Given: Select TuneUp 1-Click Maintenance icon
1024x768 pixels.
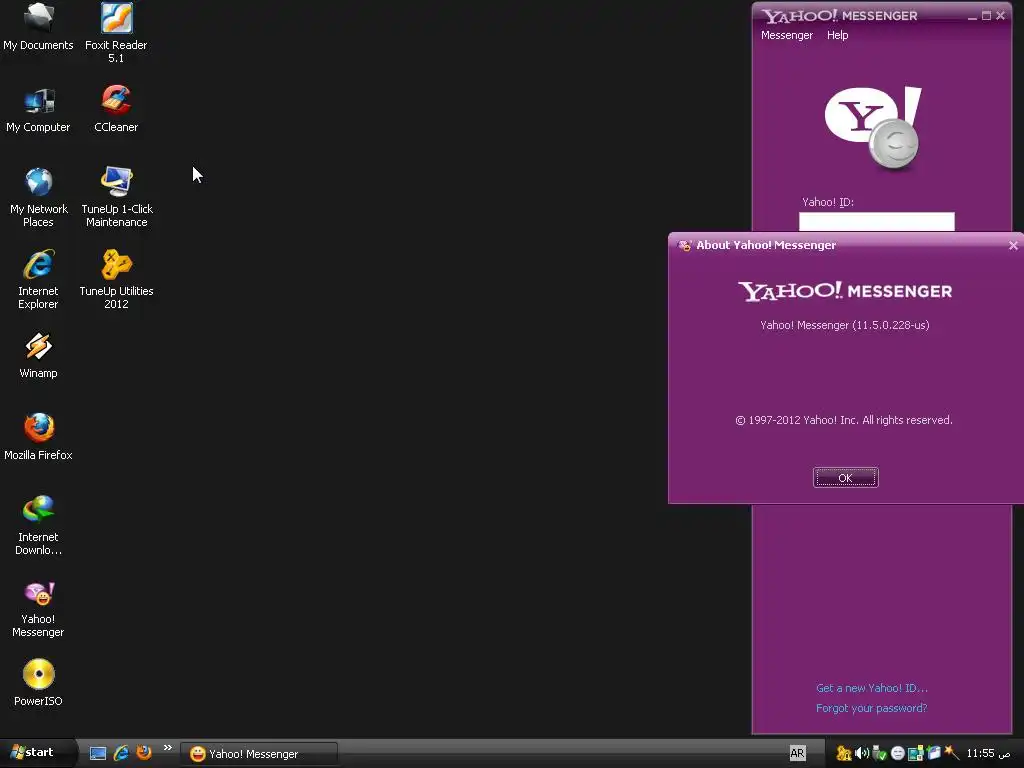Looking at the screenshot, I should pos(117,197).
